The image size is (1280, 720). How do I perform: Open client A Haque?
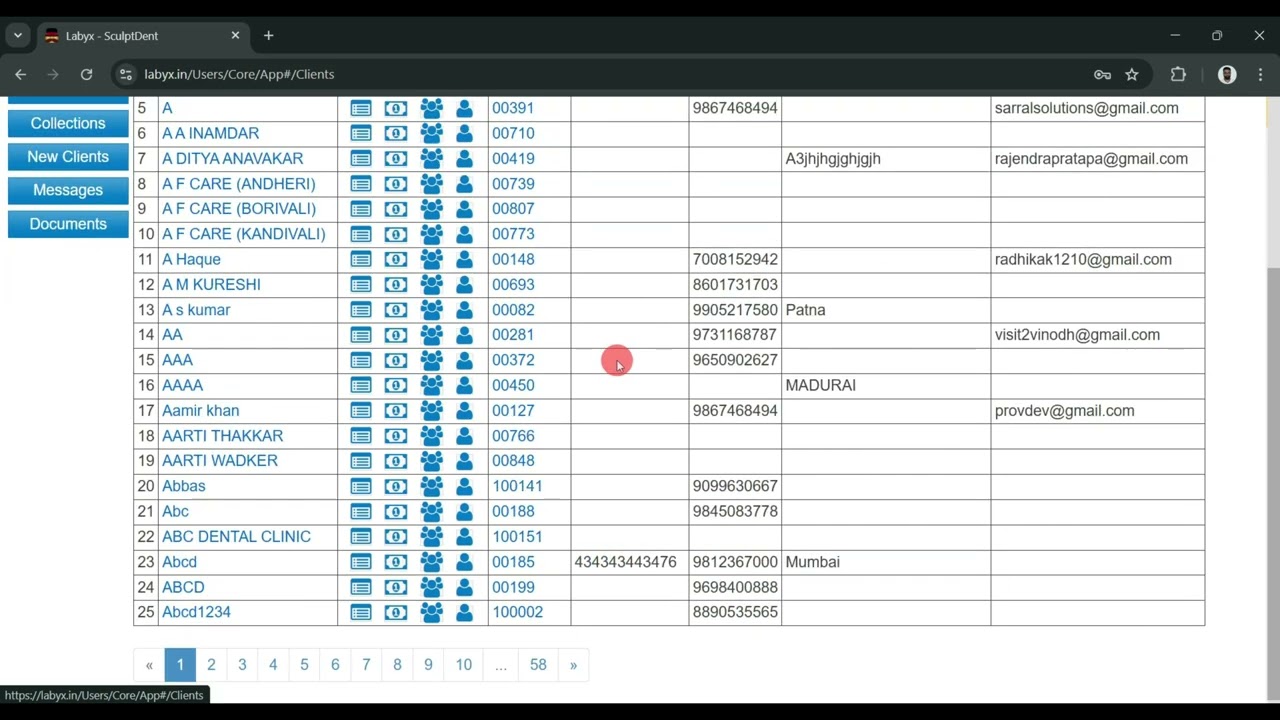191,259
